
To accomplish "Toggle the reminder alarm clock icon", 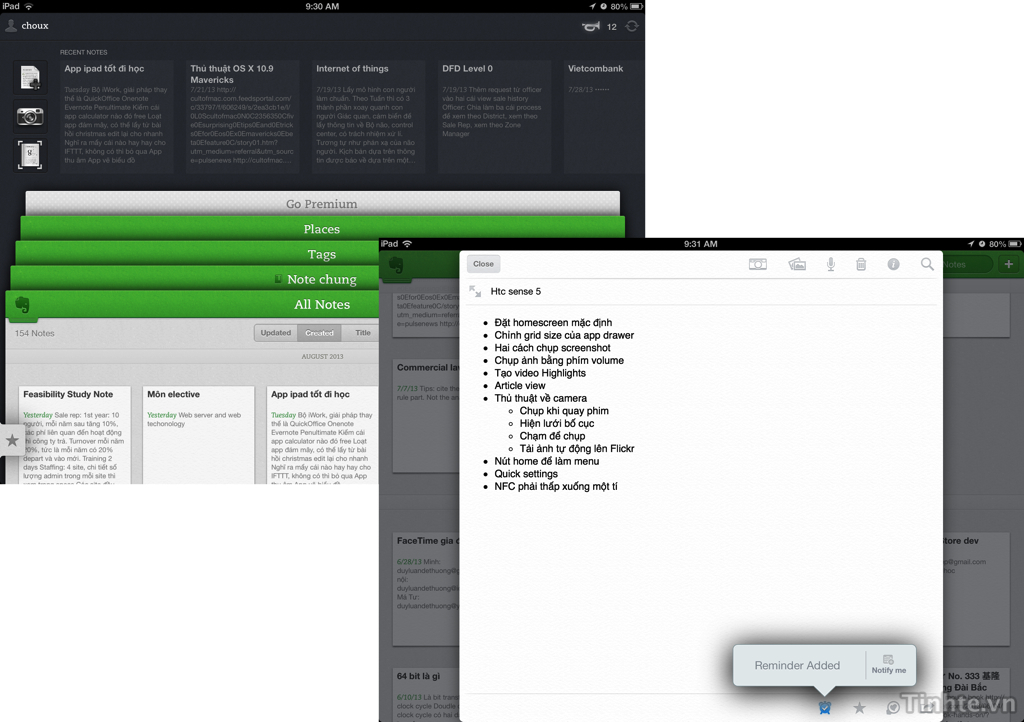I will pyautogui.click(x=825, y=707).
